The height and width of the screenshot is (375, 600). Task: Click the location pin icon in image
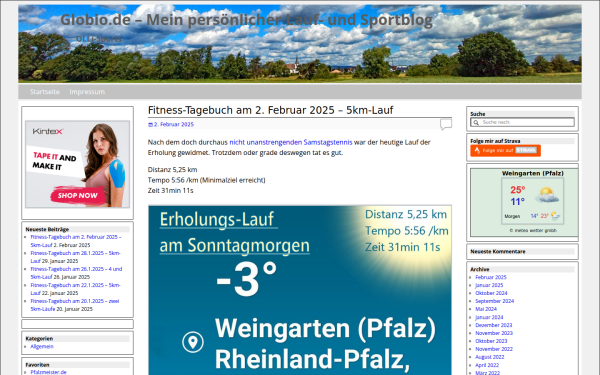[193, 342]
